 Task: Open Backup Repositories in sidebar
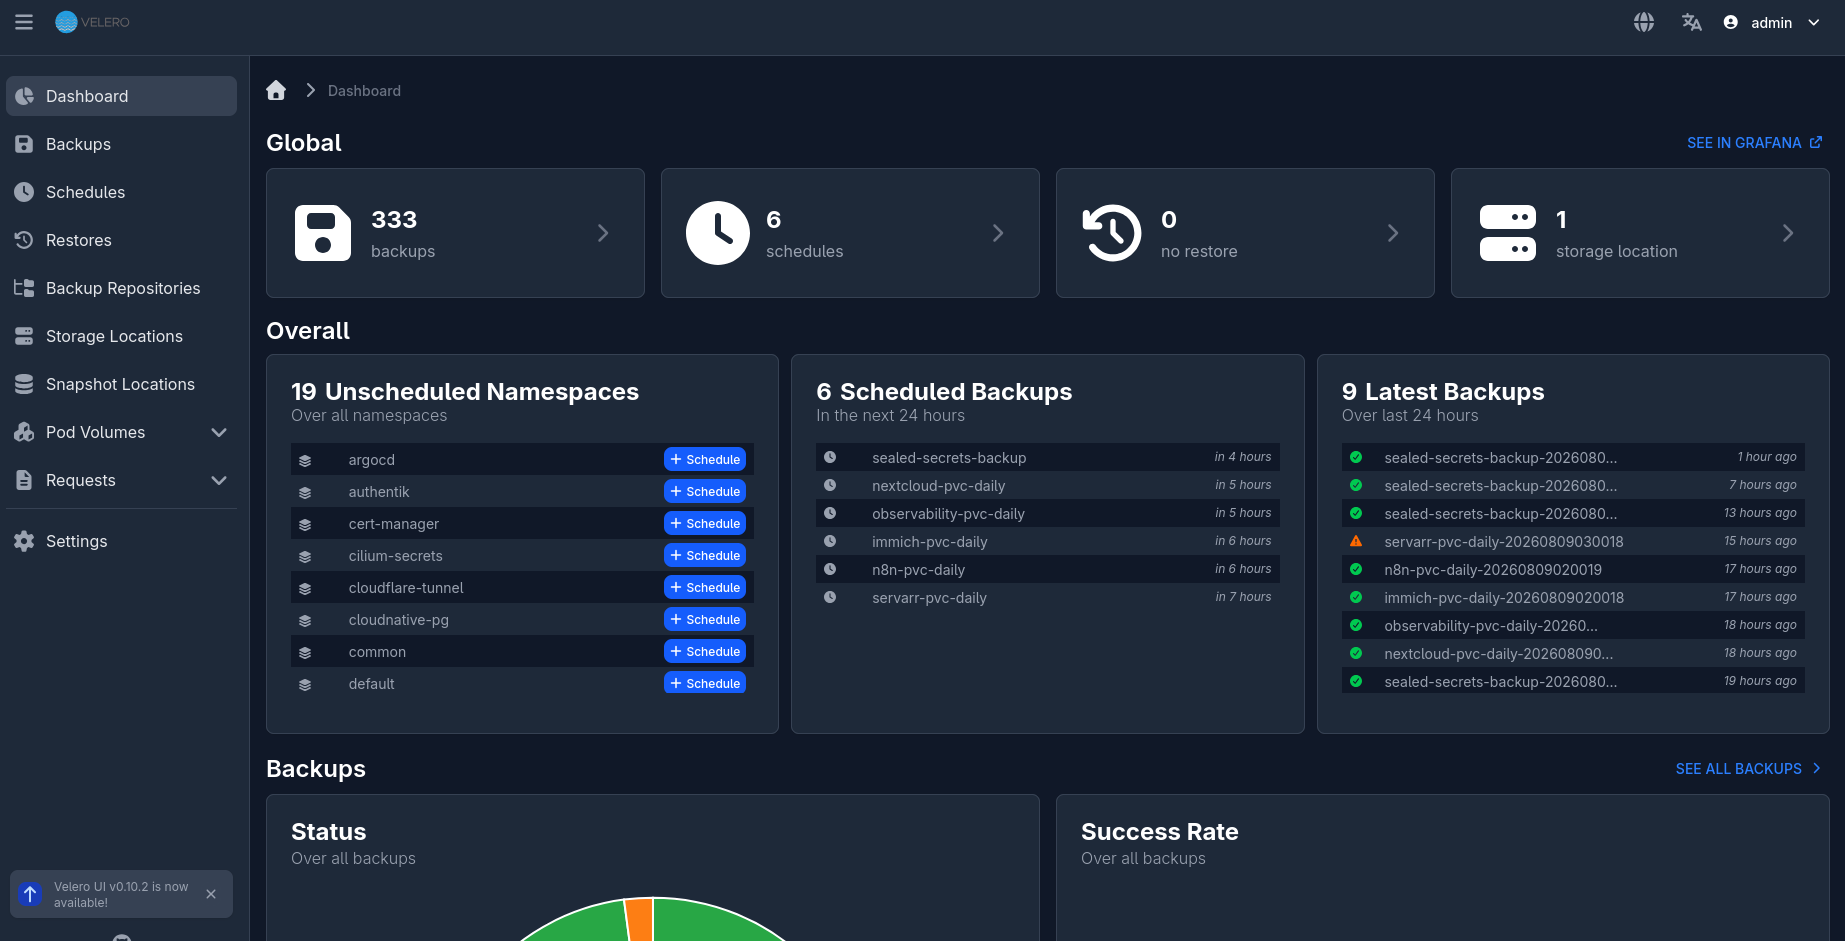[121, 288]
